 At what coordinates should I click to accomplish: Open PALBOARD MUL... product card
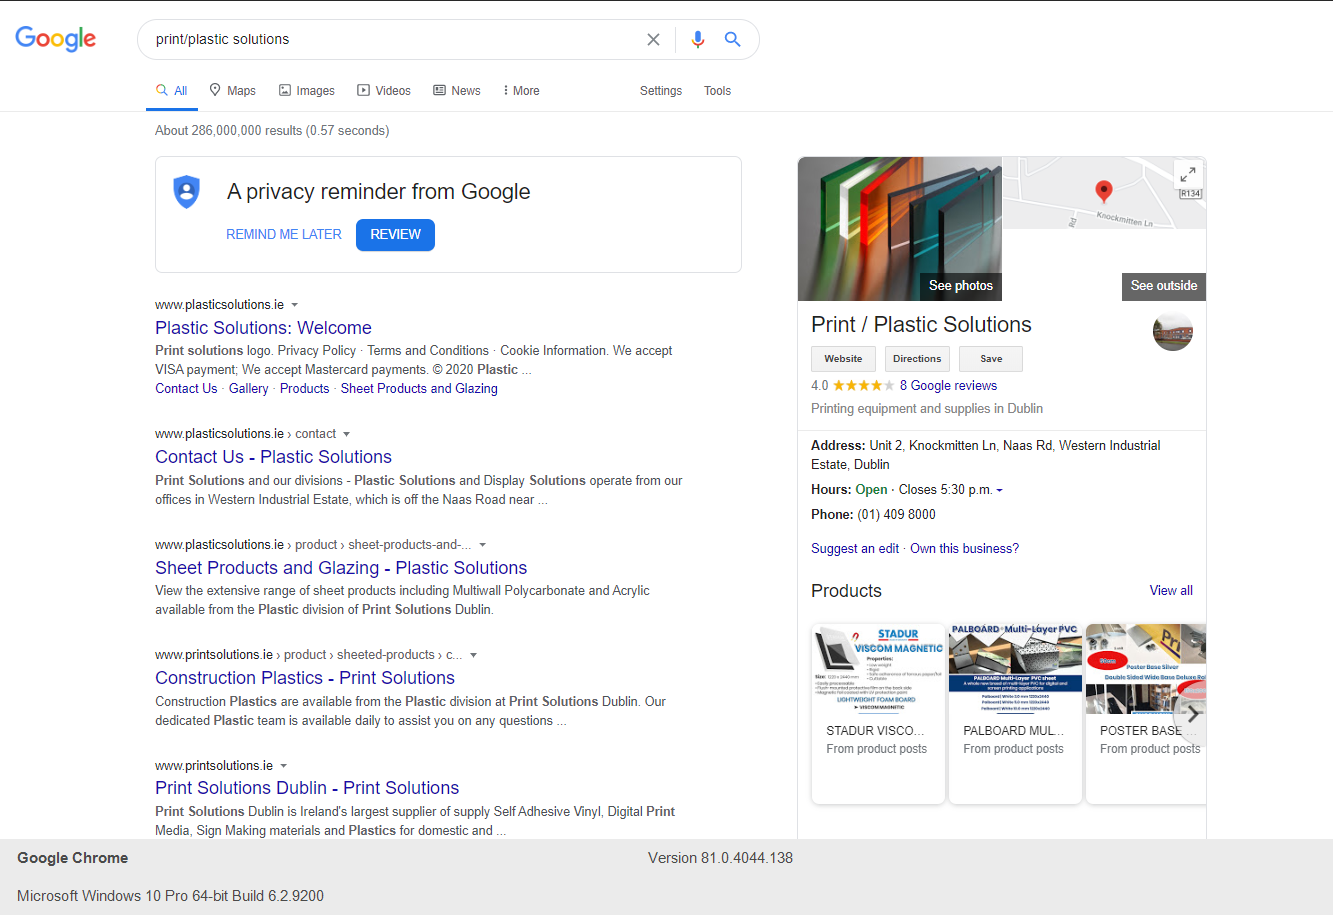[x=1015, y=713]
